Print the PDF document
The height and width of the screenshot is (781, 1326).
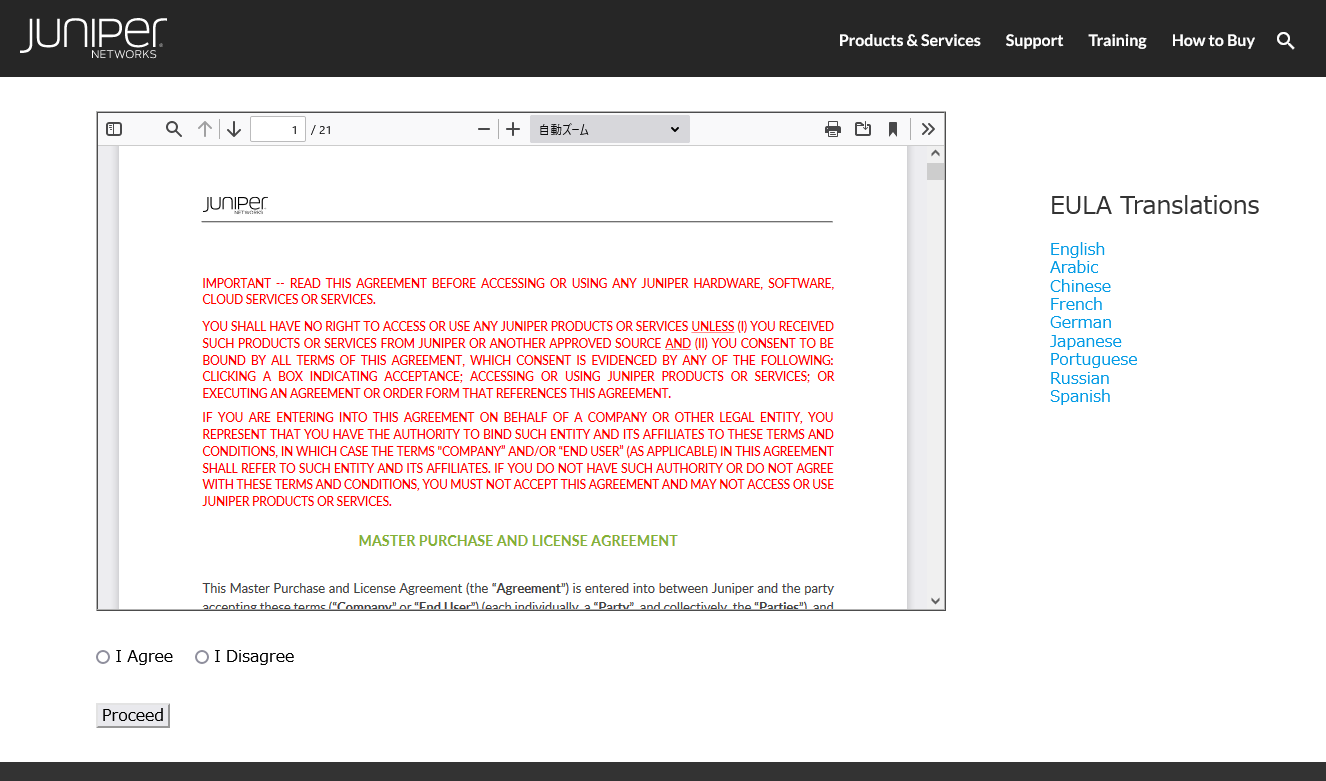[x=832, y=129]
